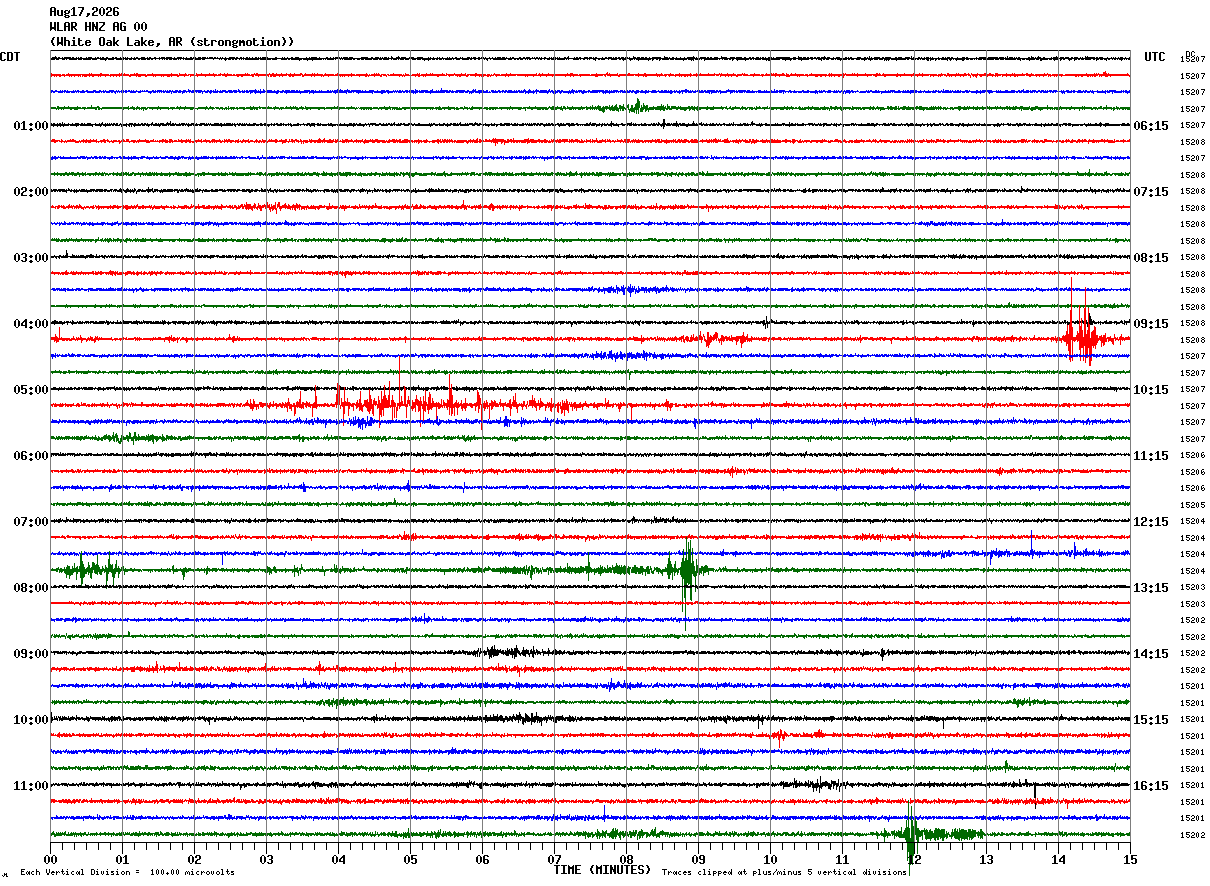Pick minute 11 on the bottom axis
The width and height of the screenshot is (1210, 886).
842,859
